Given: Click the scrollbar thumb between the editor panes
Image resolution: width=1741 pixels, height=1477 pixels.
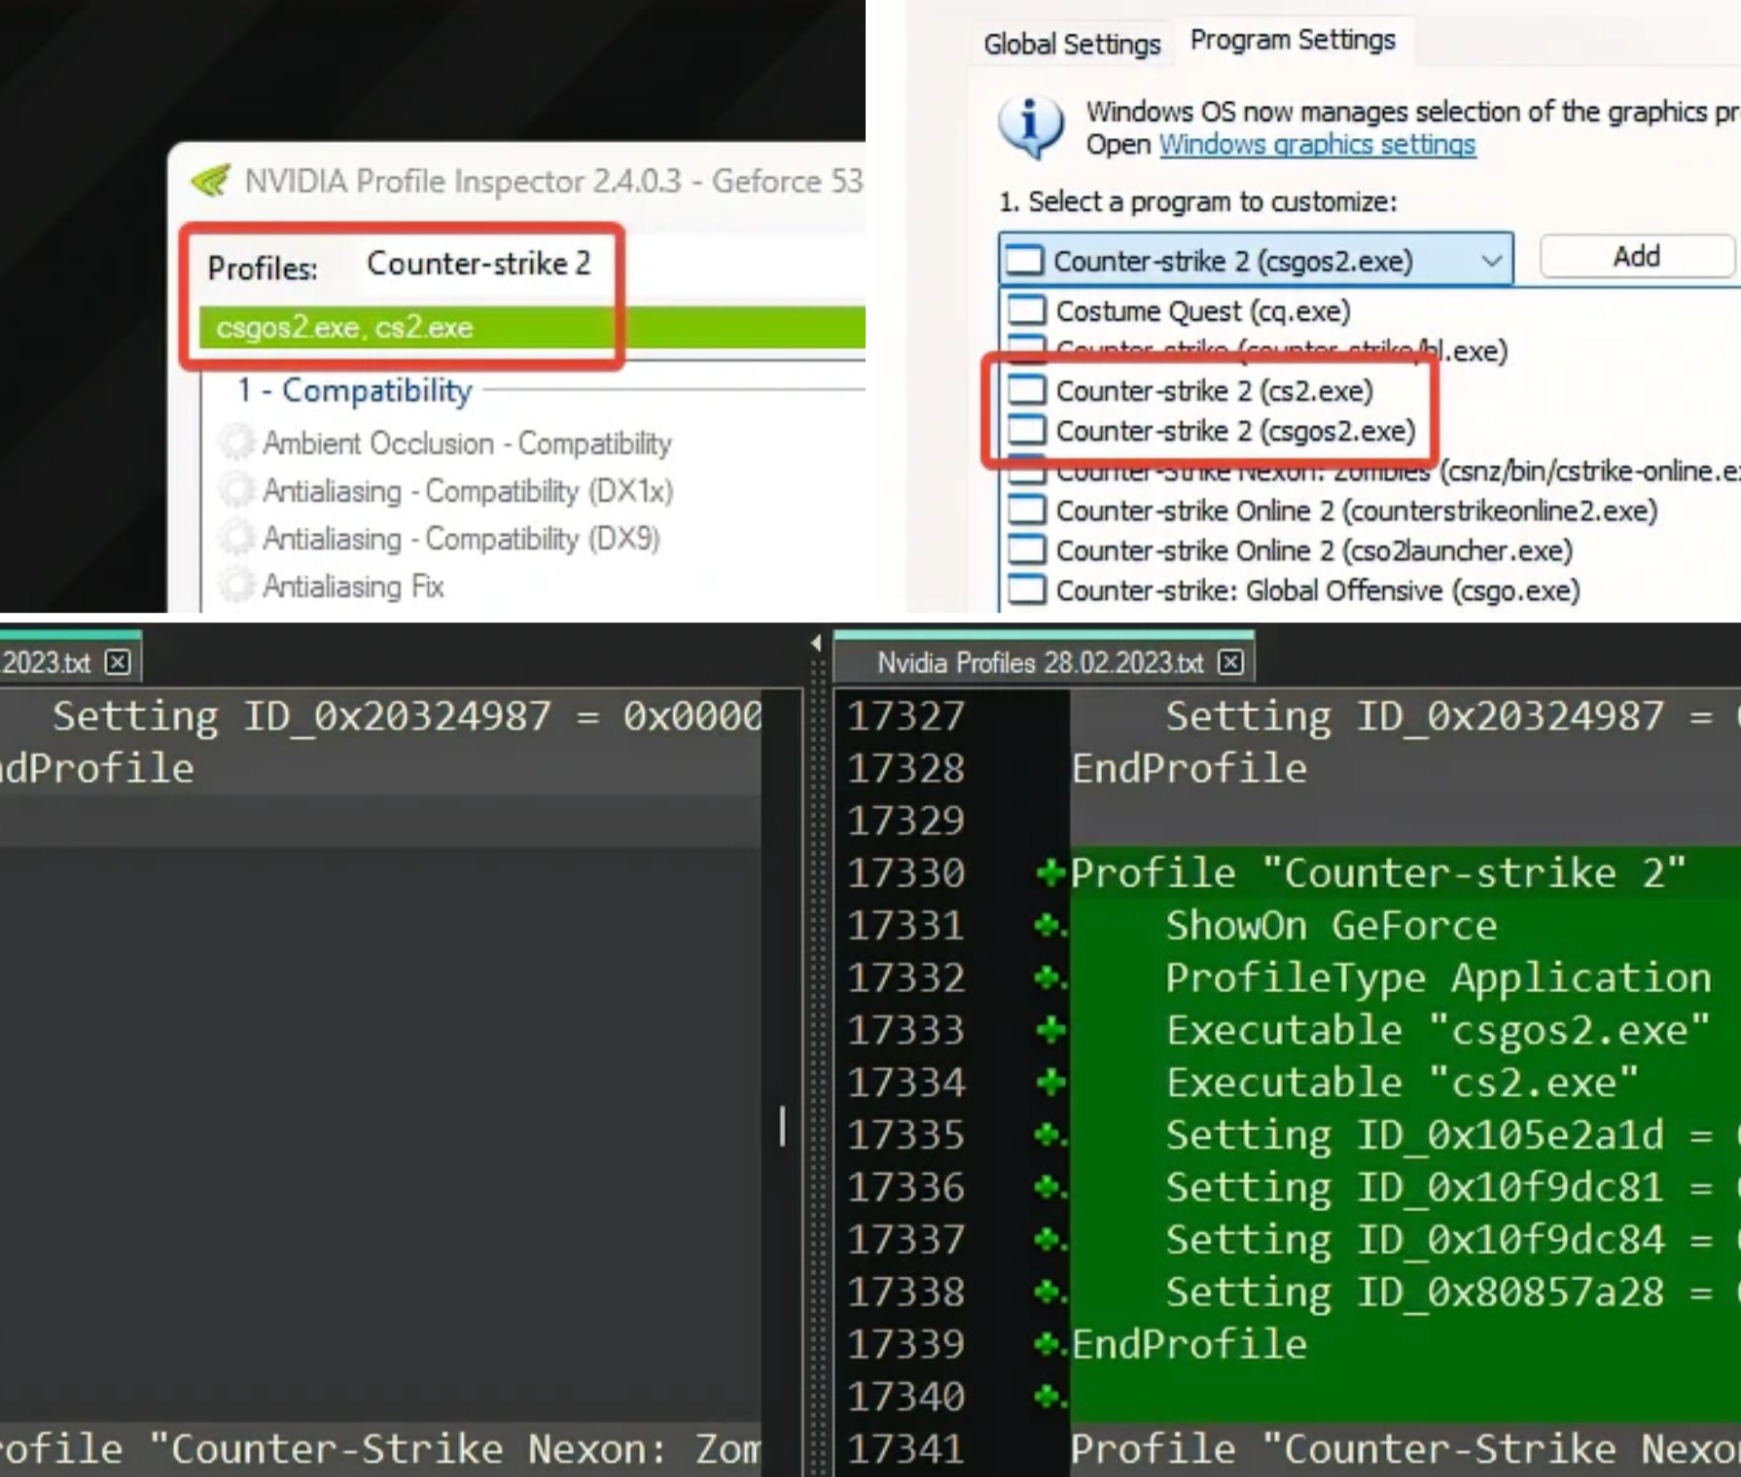Looking at the screenshot, I should 782,1126.
